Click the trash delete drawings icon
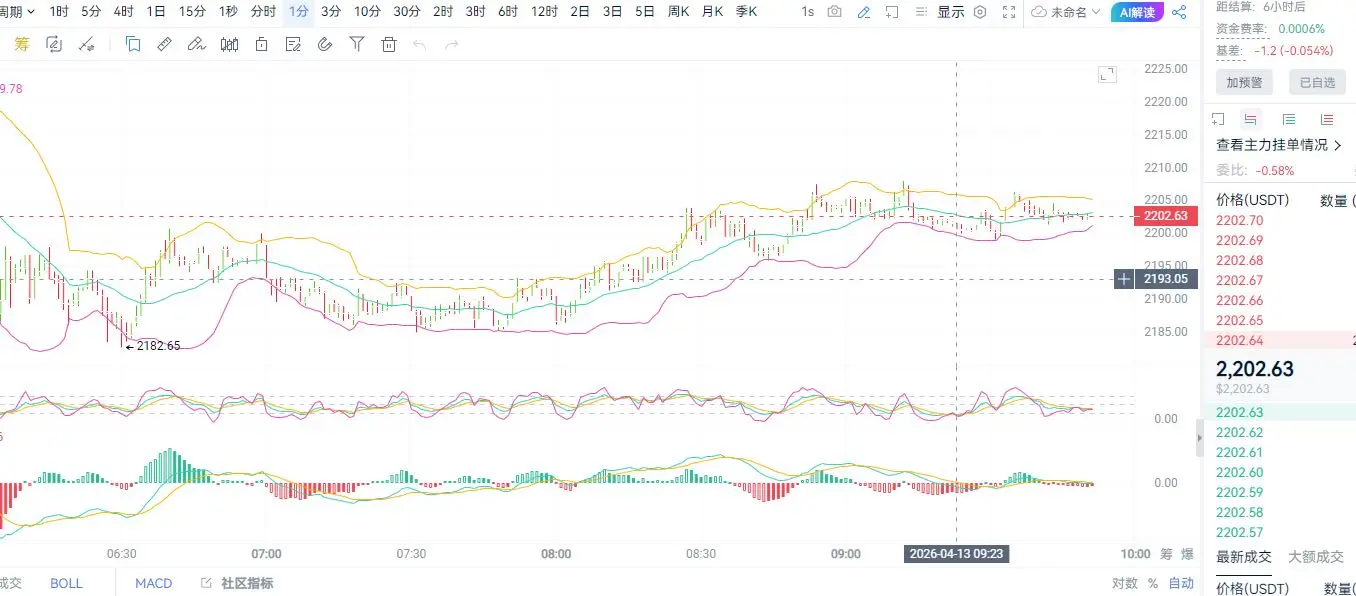Image resolution: width=1356 pixels, height=596 pixels. point(389,44)
